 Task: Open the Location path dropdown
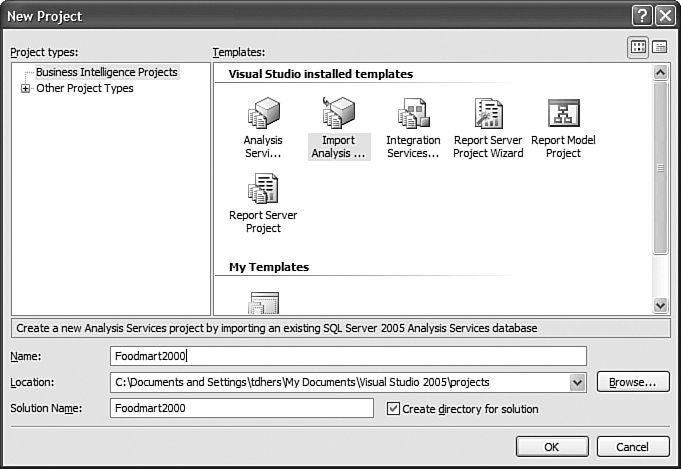click(577, 383)
